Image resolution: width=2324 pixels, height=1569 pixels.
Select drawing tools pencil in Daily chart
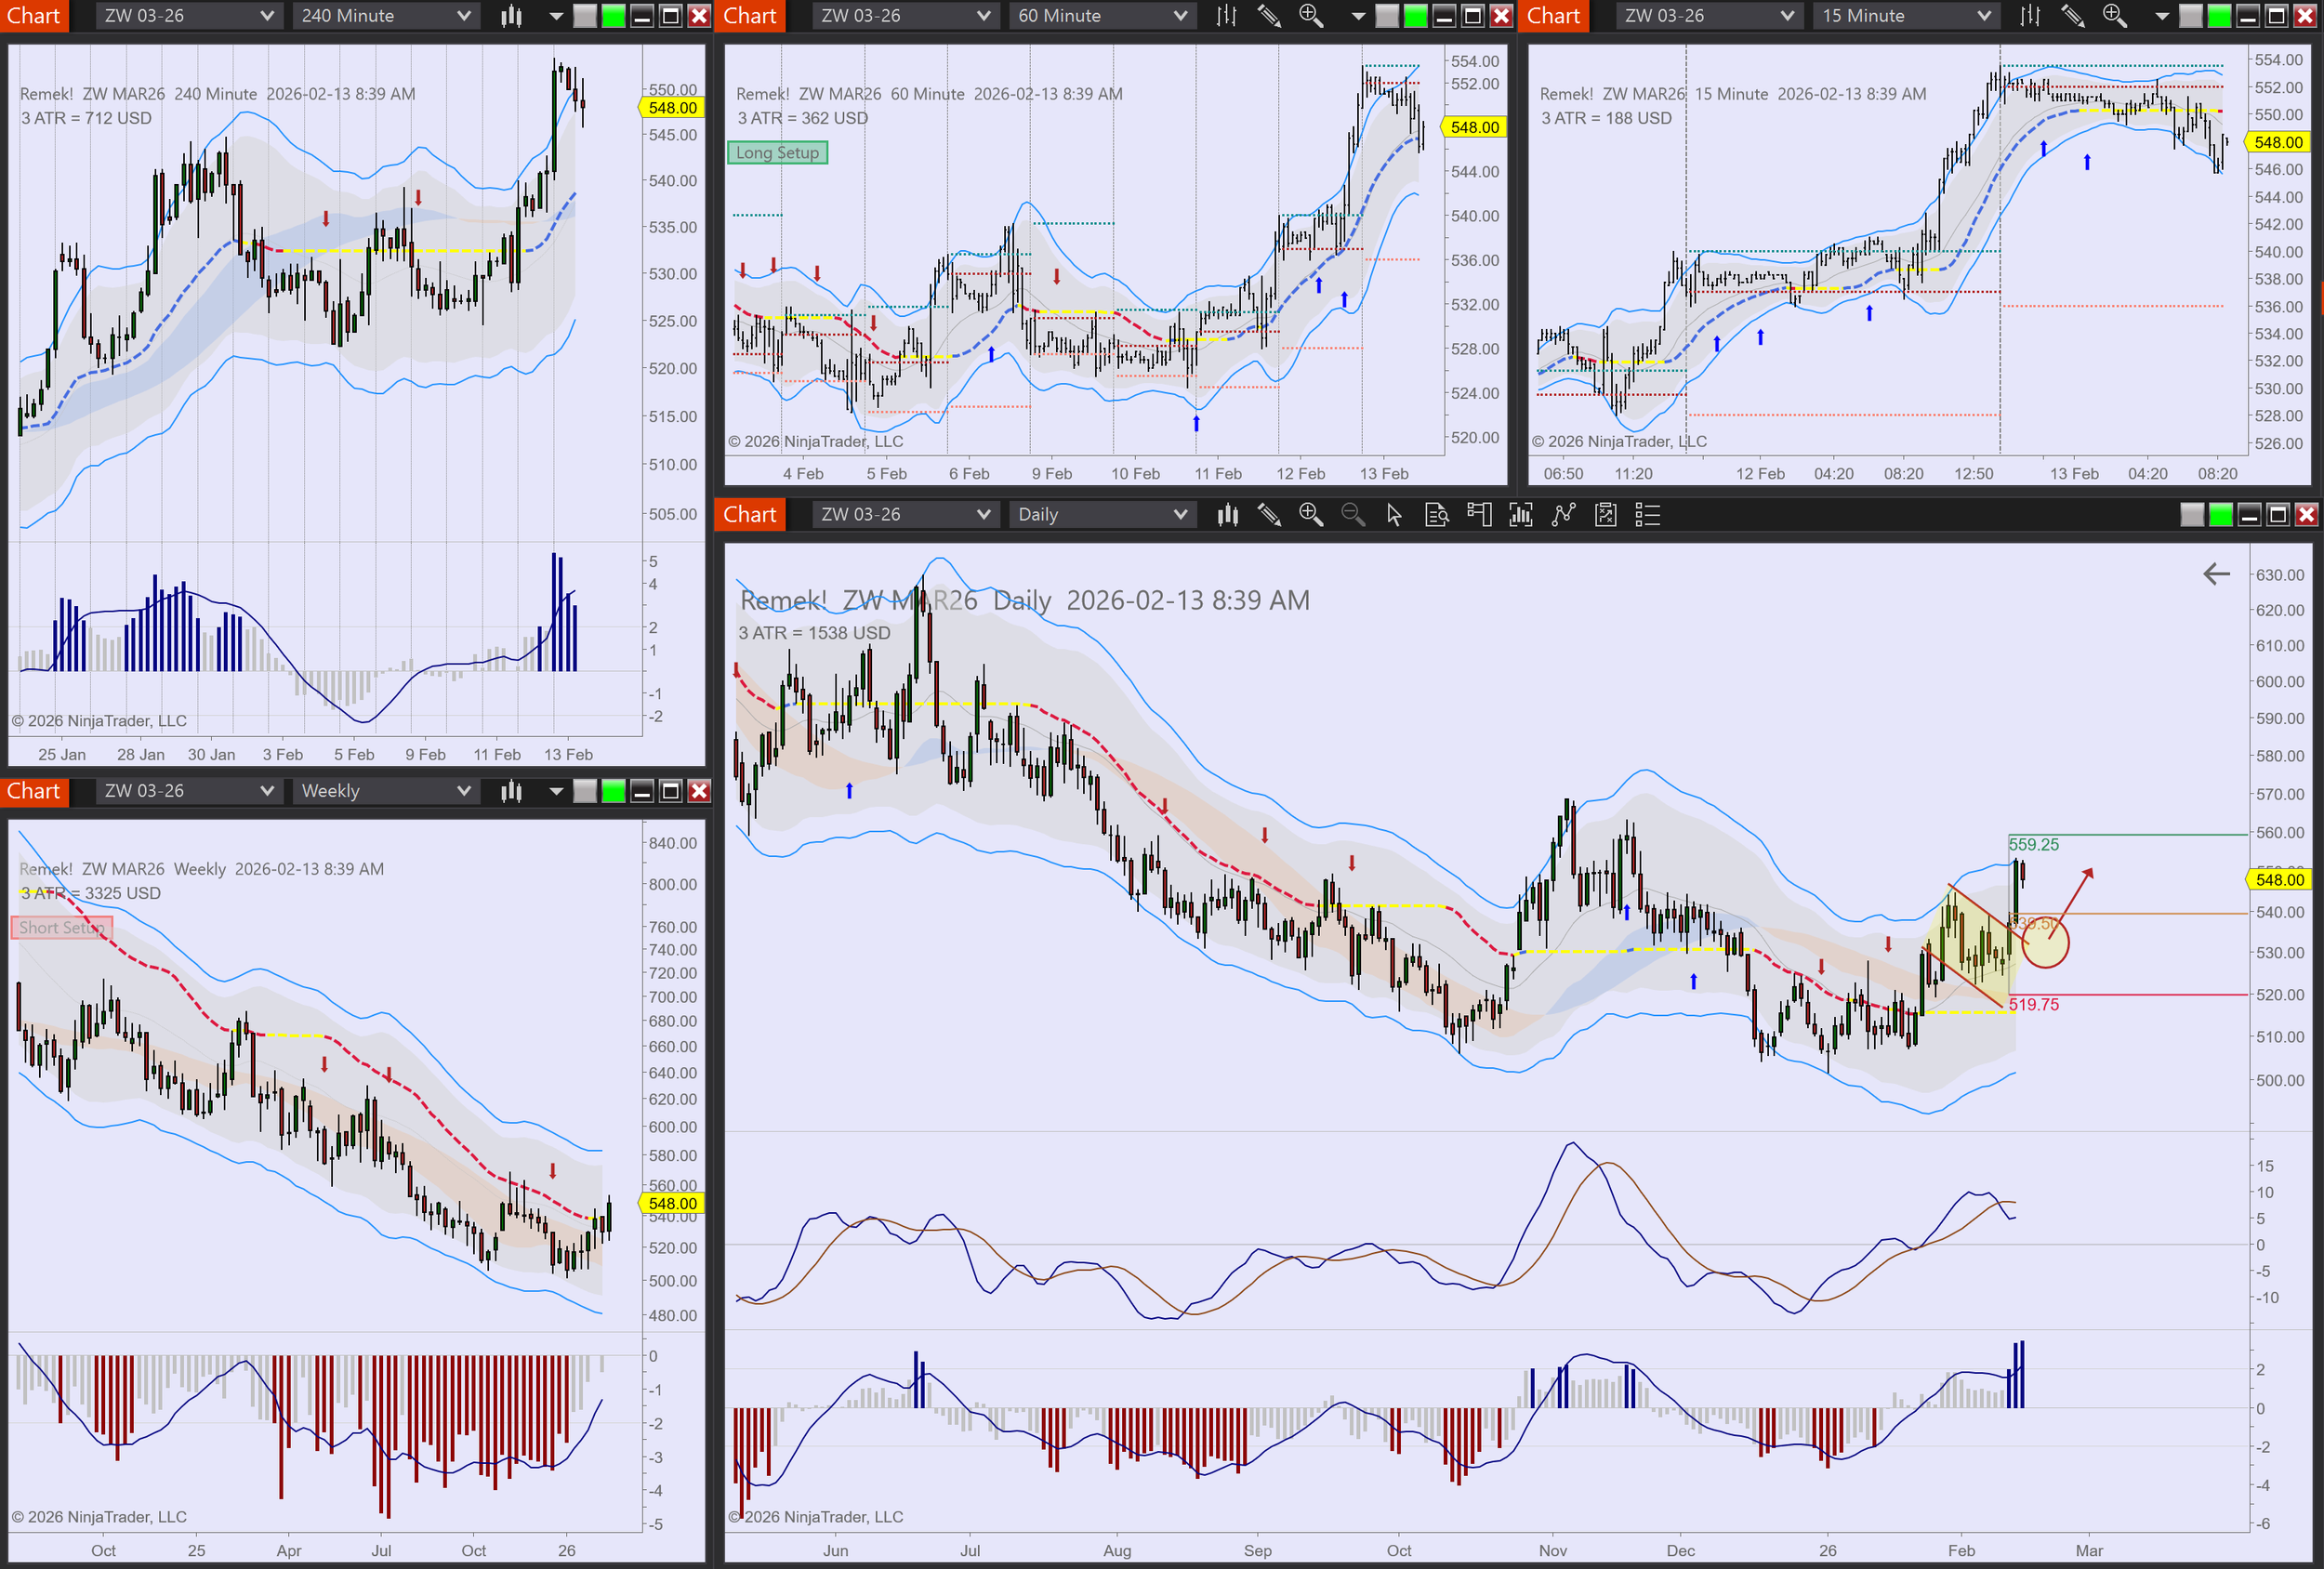[1269, 515]
